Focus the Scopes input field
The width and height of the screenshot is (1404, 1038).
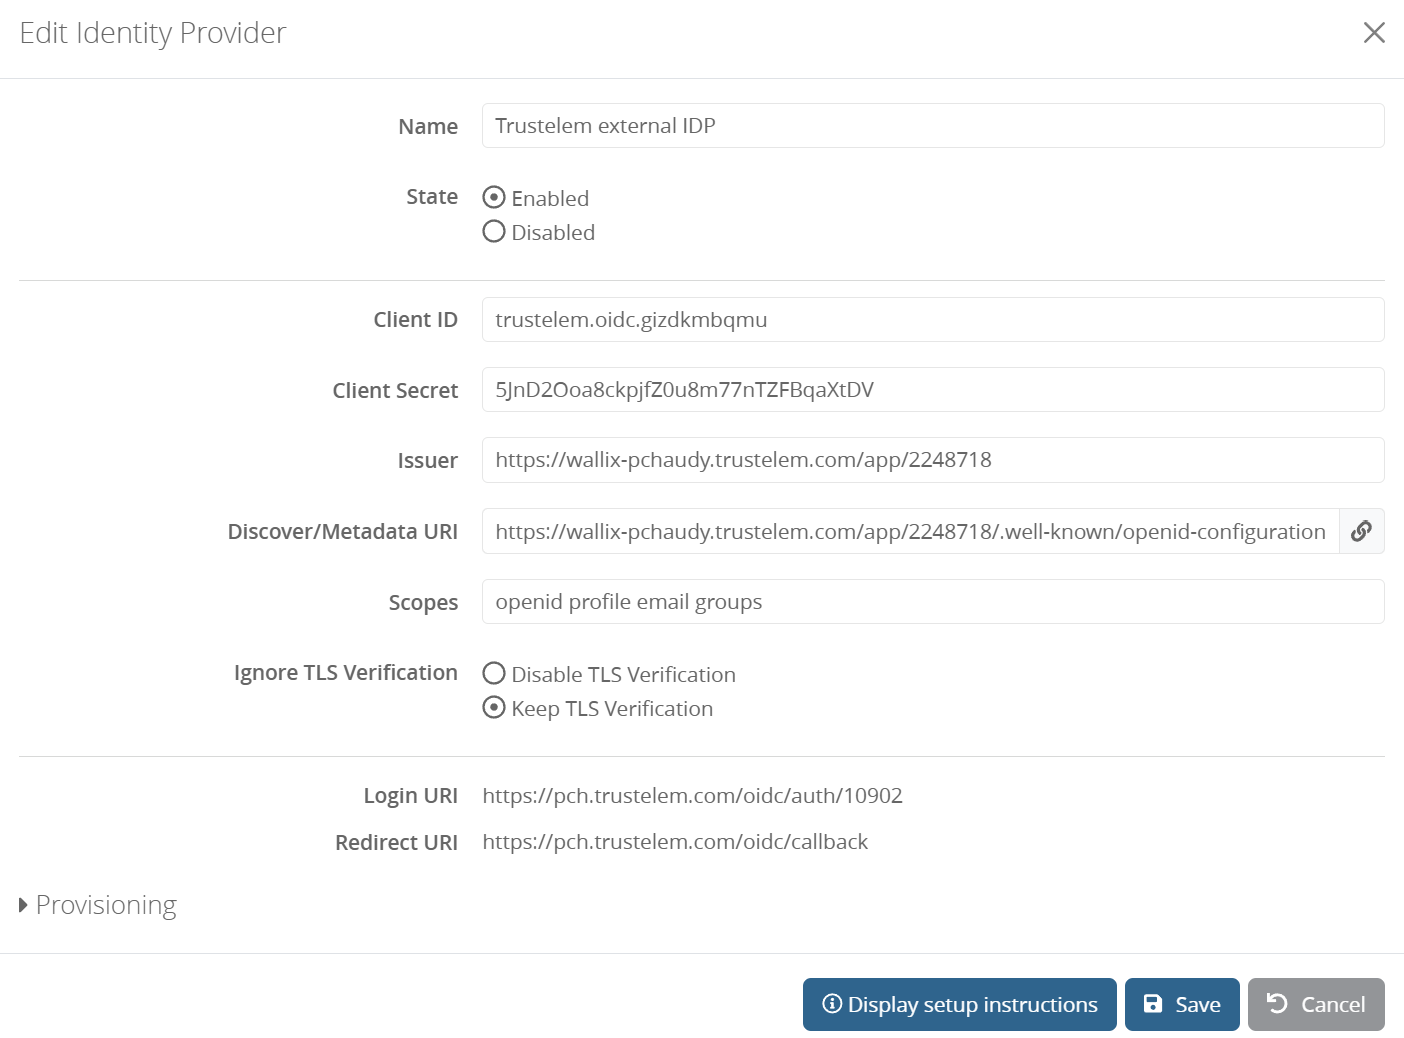[x=933, y=602]
